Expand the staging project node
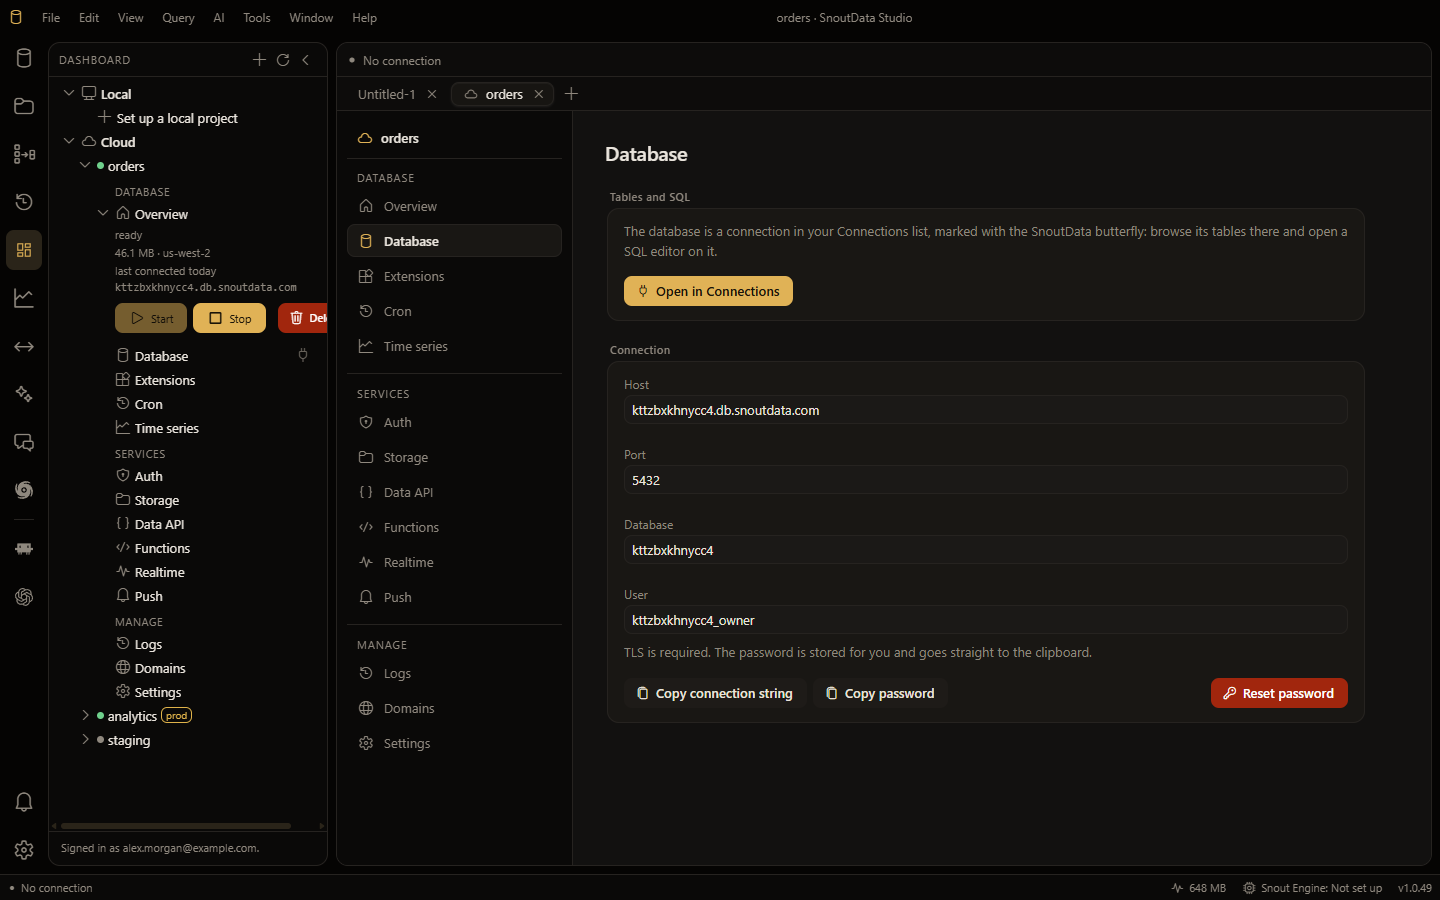 85,739
